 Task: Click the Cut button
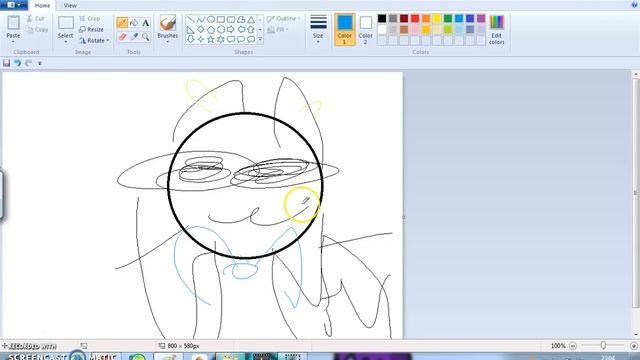[36, 18]
